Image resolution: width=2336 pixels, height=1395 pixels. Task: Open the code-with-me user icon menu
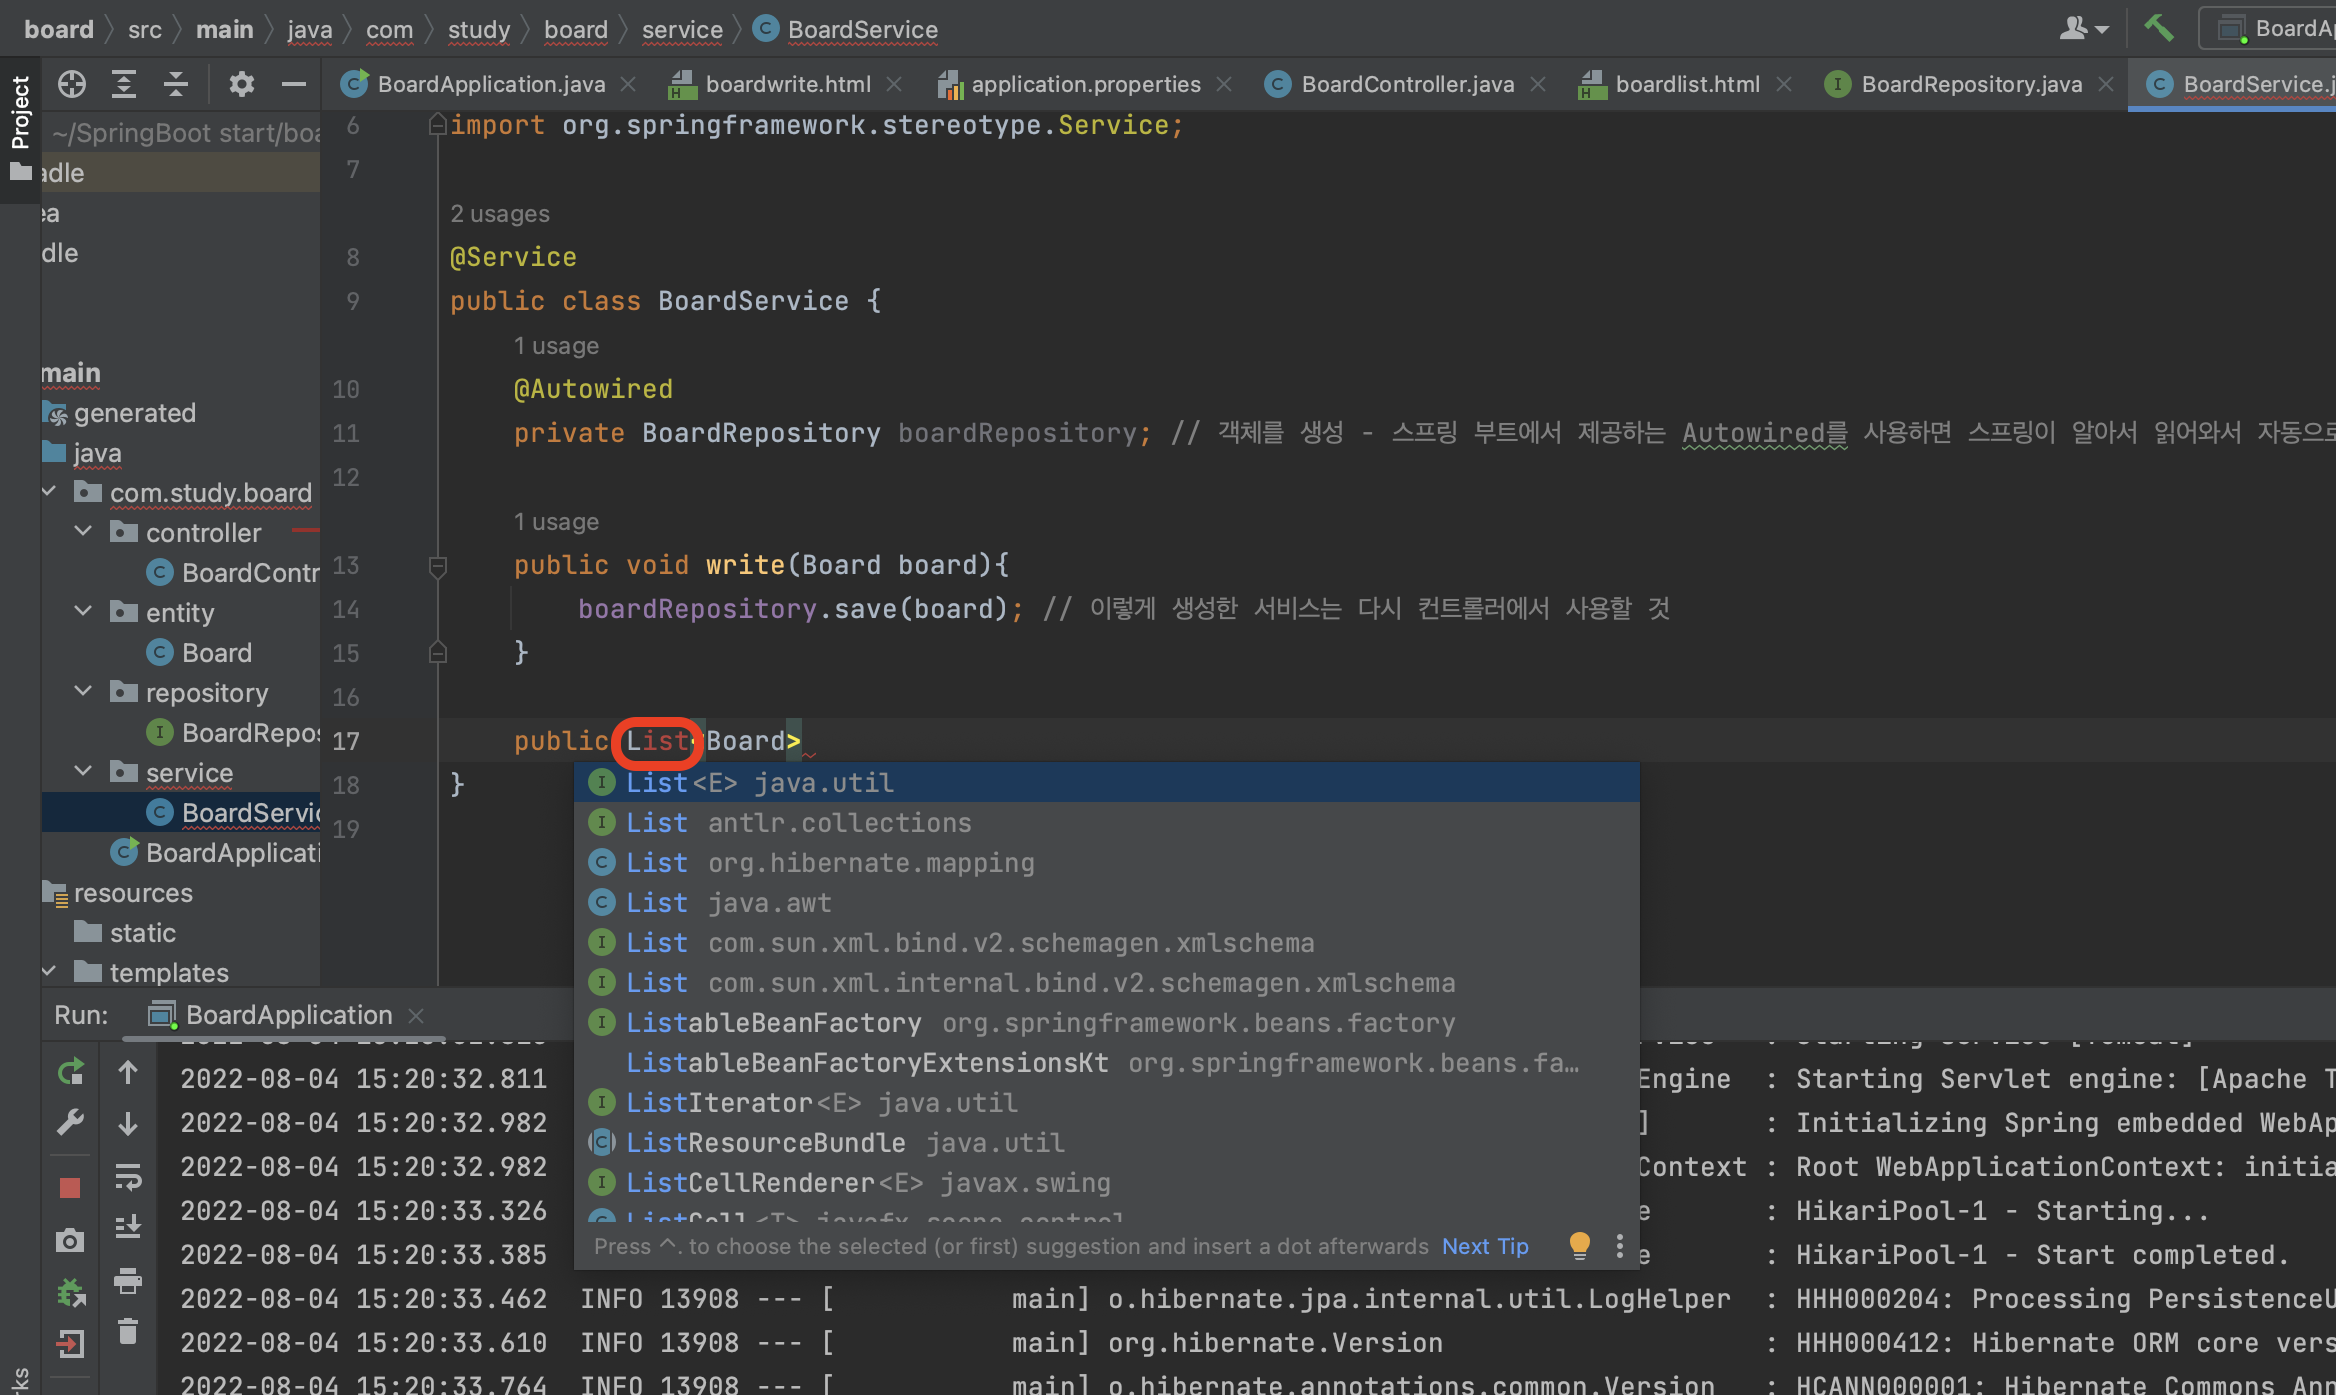click(2083, 28)
